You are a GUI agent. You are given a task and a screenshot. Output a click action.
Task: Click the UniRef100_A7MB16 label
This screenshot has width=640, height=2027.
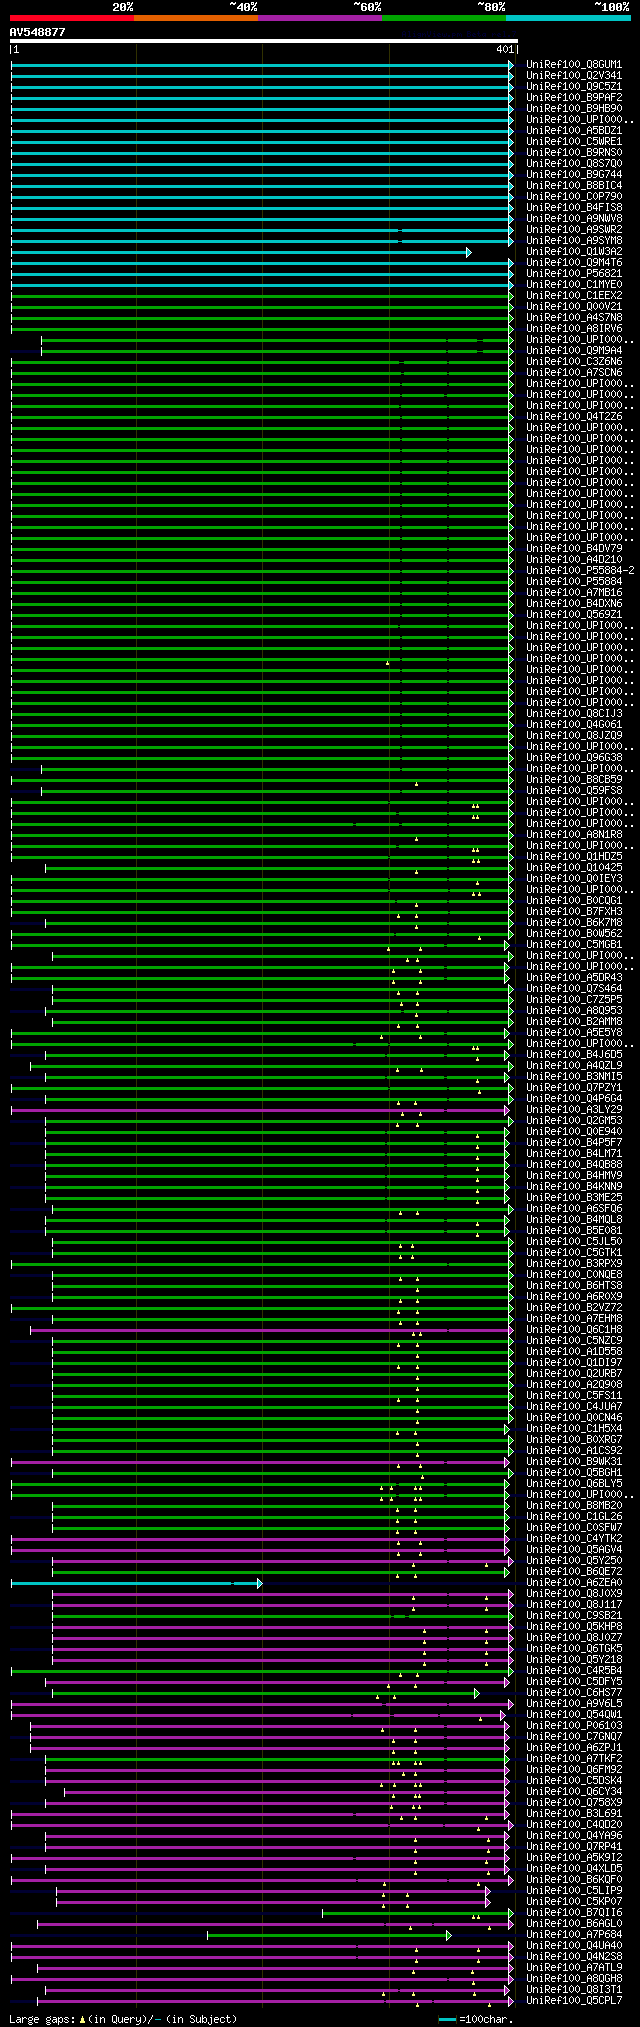coord(574,593)
